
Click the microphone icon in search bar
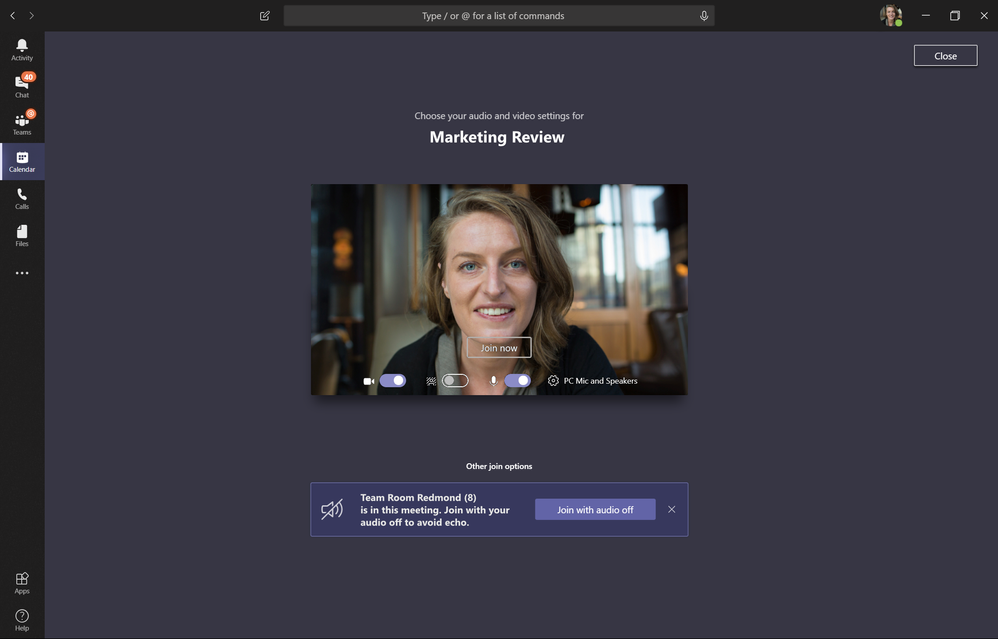click(704, 16)
